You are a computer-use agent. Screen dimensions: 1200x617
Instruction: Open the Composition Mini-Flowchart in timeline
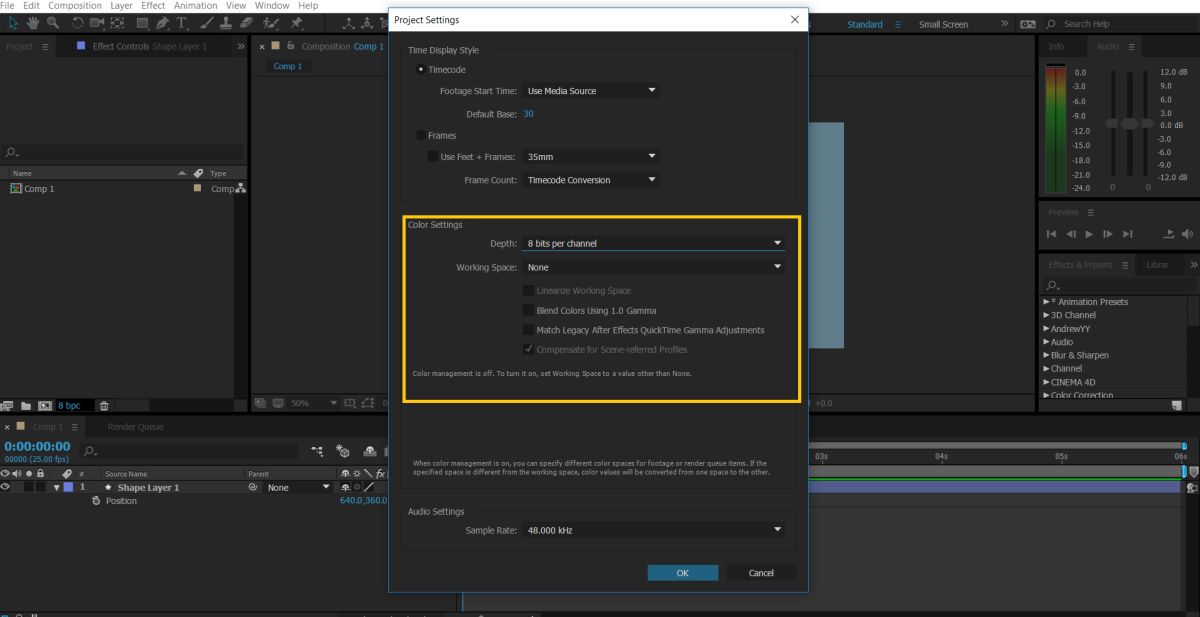[317, 451]
